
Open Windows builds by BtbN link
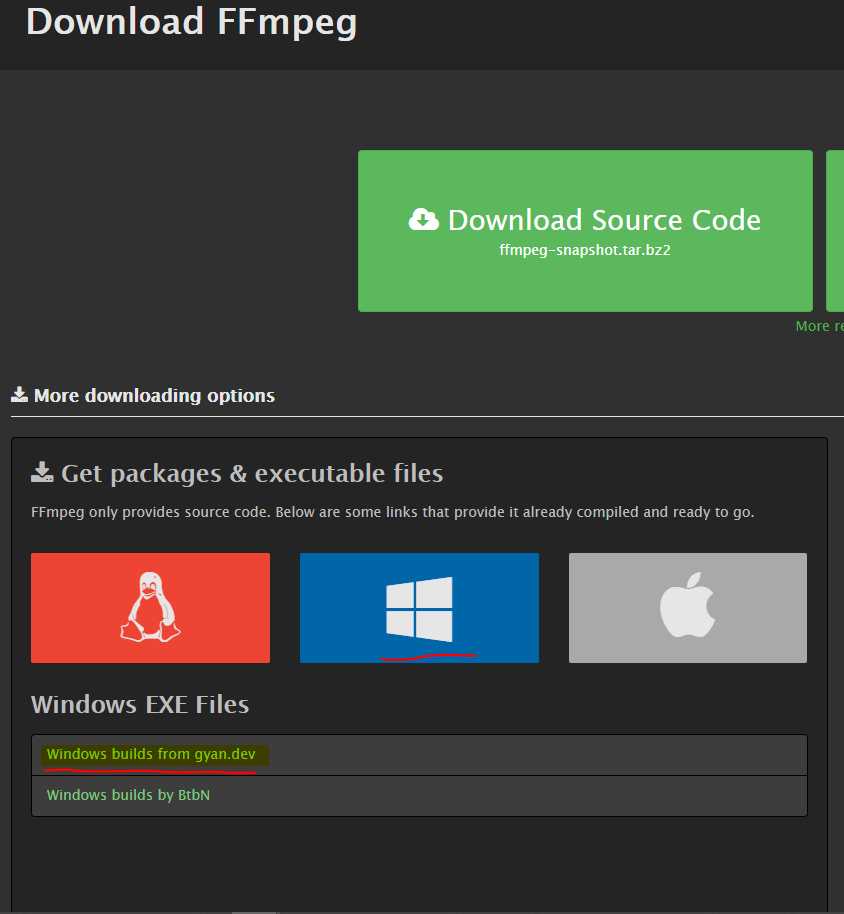(x=128, y=795)
